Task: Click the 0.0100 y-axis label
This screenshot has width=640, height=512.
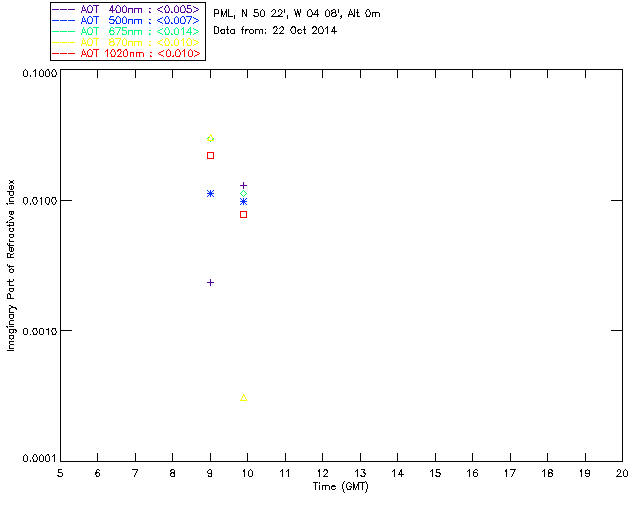Action: [x=40, y=201]
